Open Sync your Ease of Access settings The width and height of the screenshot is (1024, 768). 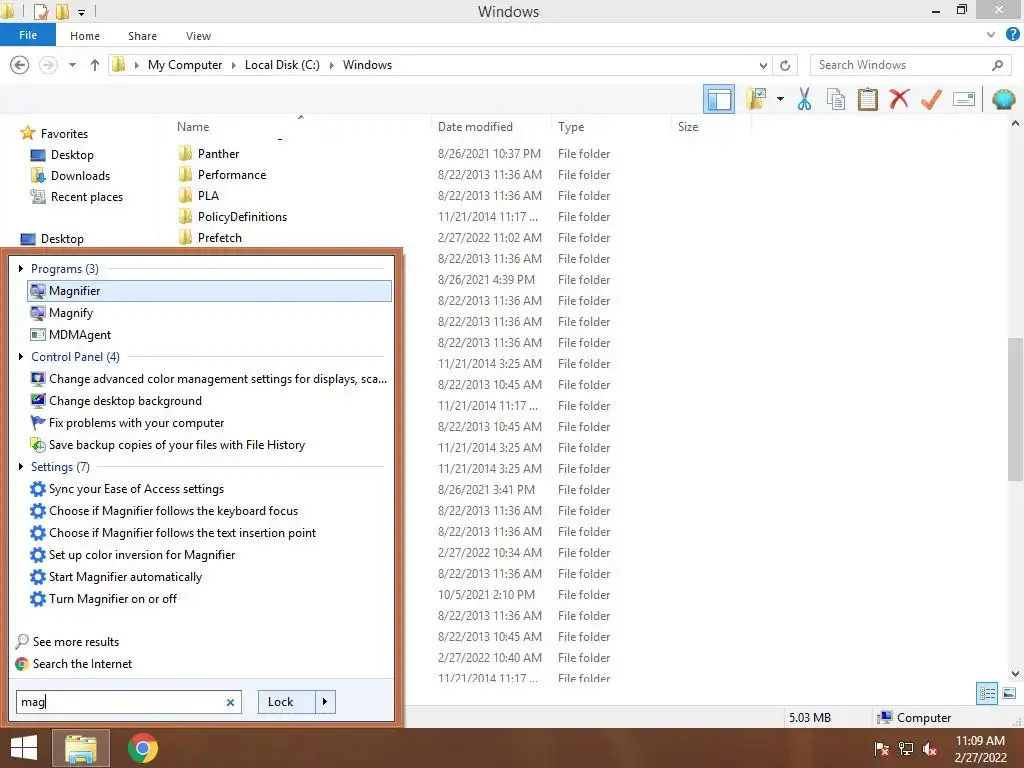[136, 488]
